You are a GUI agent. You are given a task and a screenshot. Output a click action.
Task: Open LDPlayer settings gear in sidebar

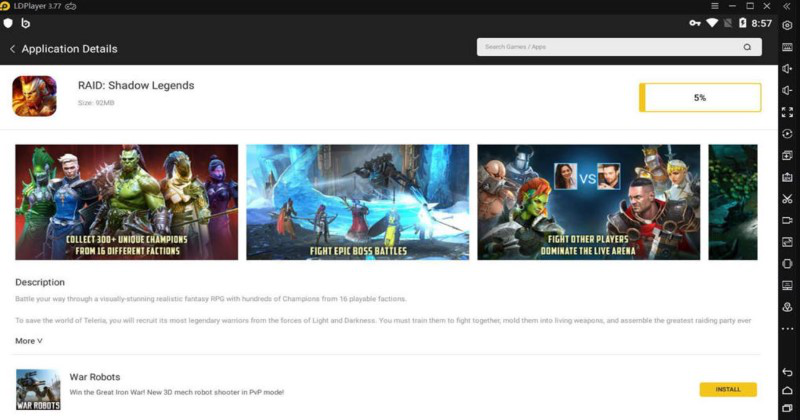[788, 25]
